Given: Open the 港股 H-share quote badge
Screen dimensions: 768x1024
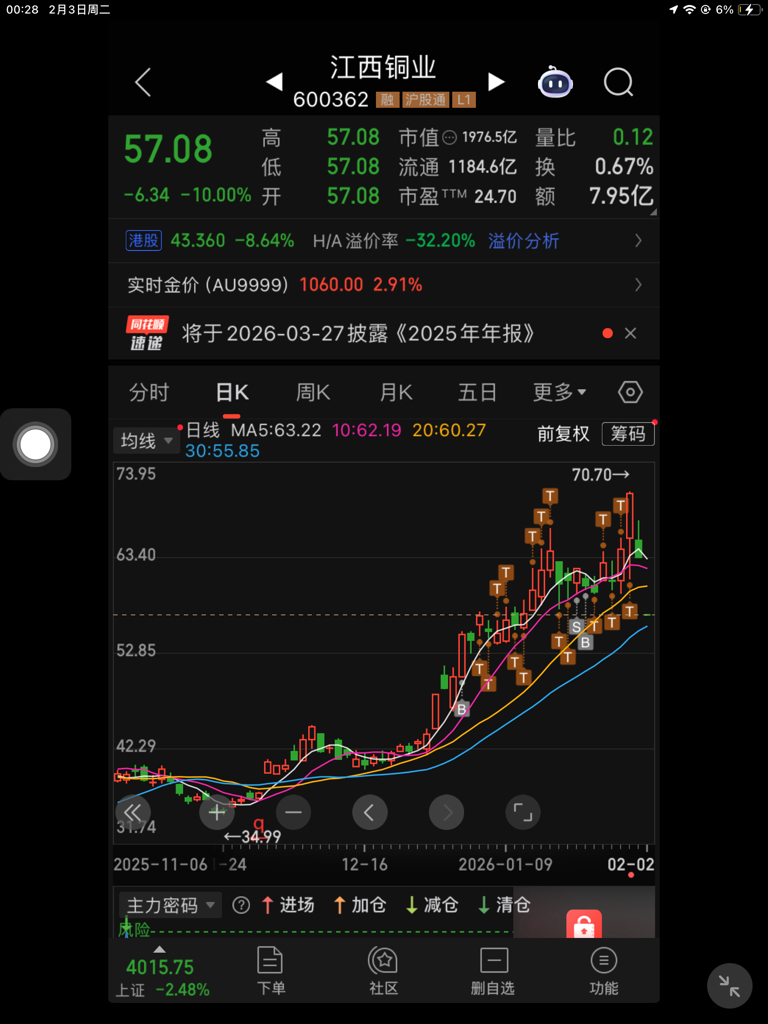Looking at the screenshot, I should pos(143,241).
